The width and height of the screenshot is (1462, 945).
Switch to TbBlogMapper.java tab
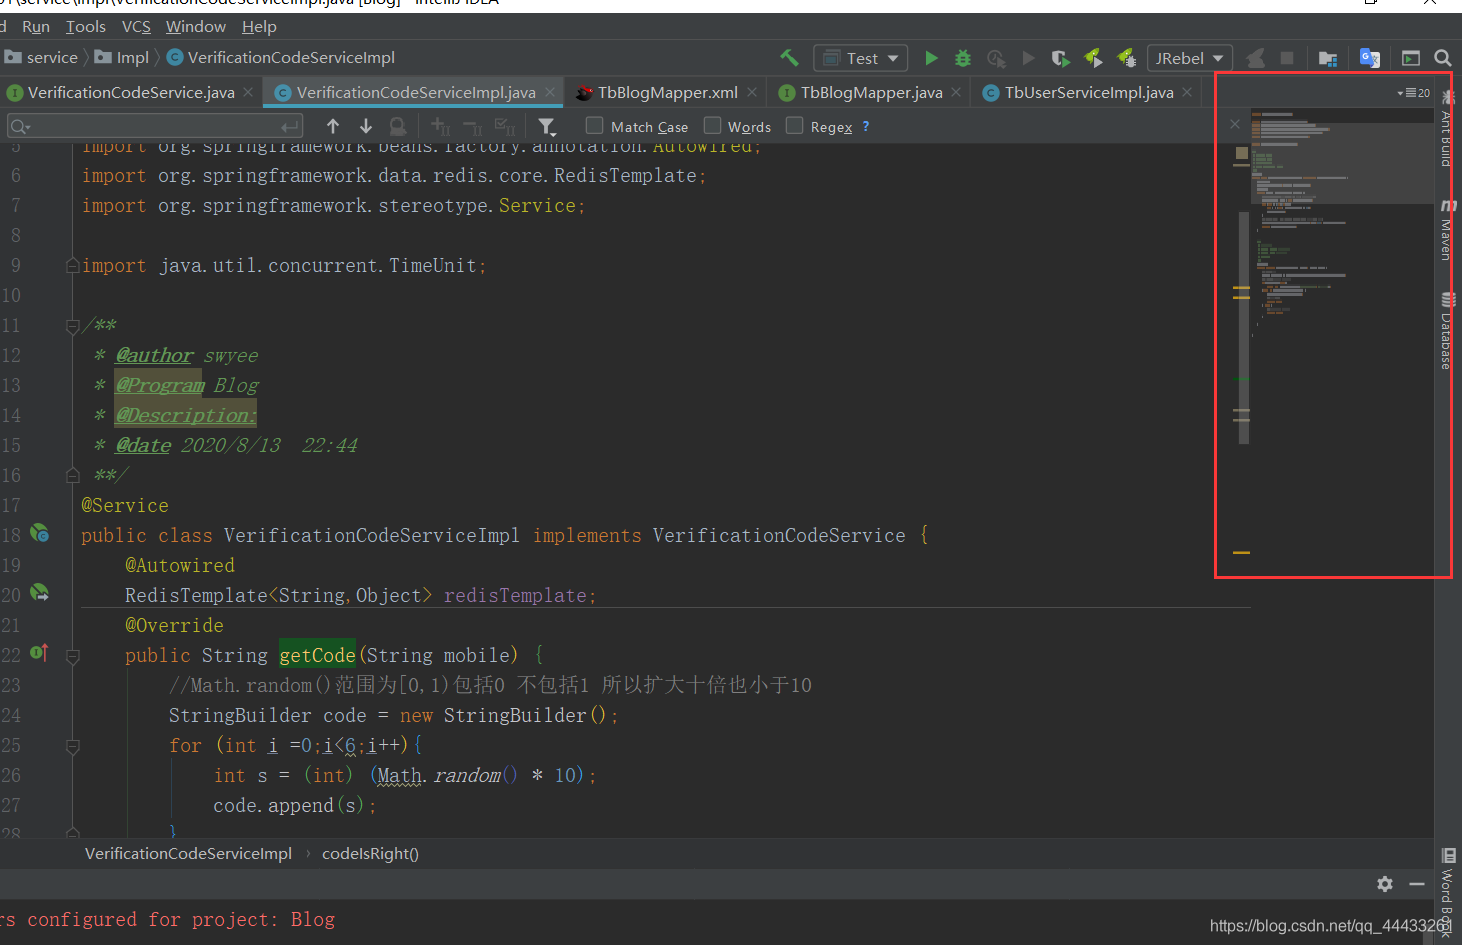coord(871,92)
